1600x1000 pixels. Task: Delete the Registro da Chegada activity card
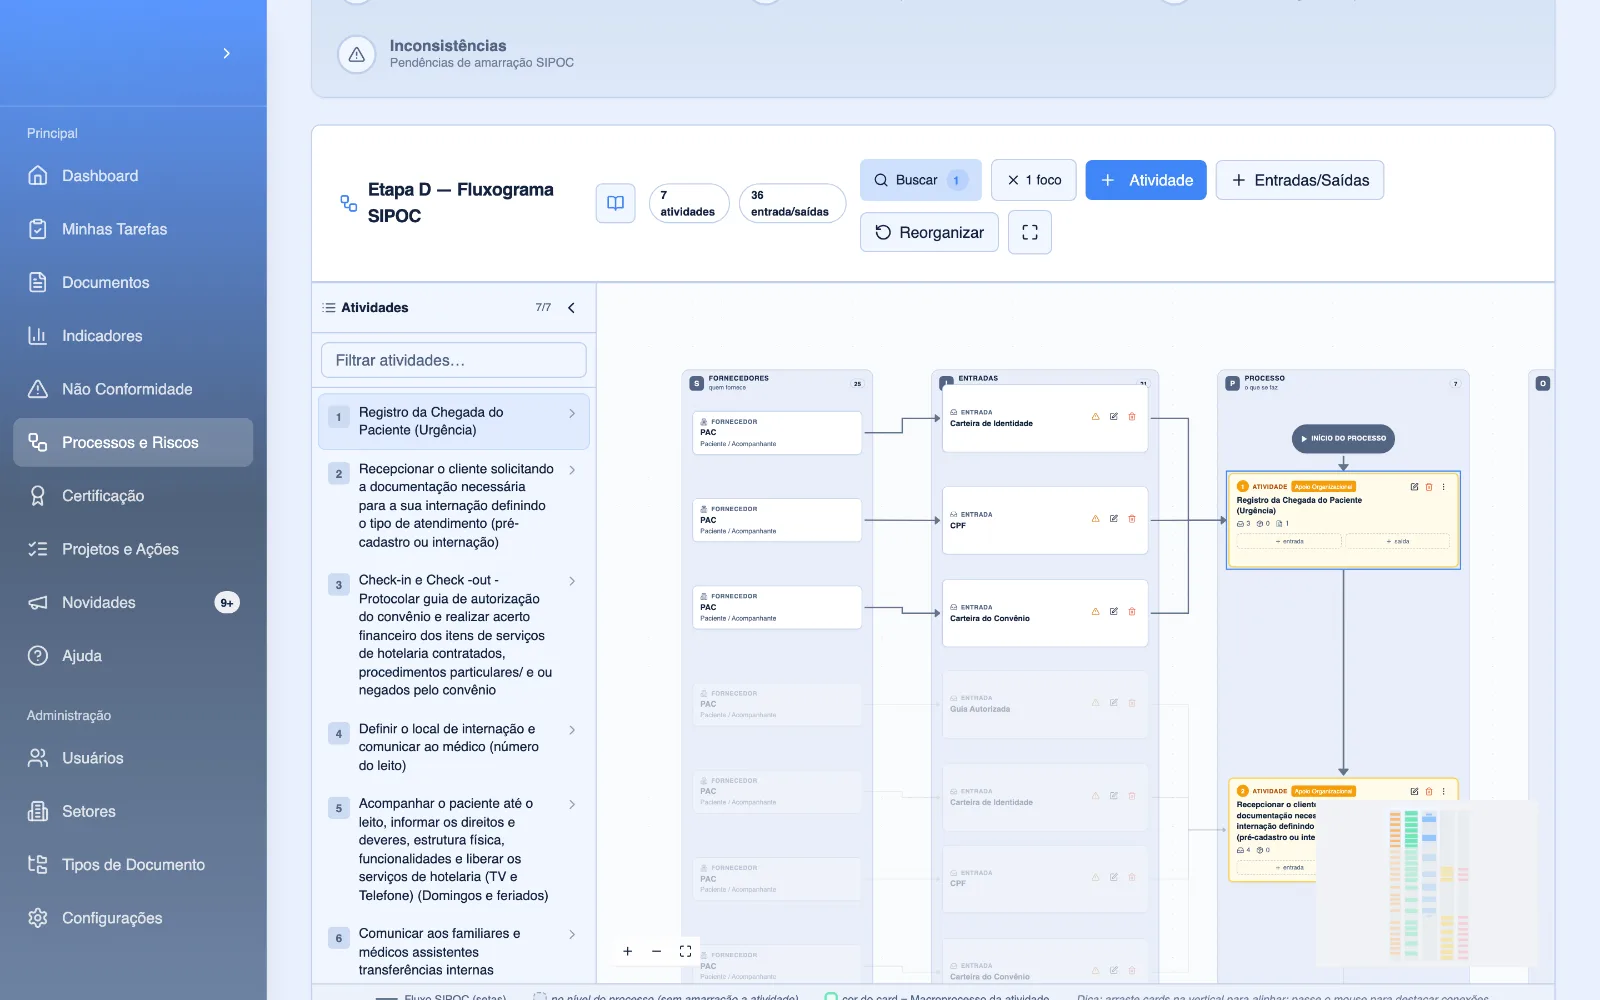coord(1429,487)
